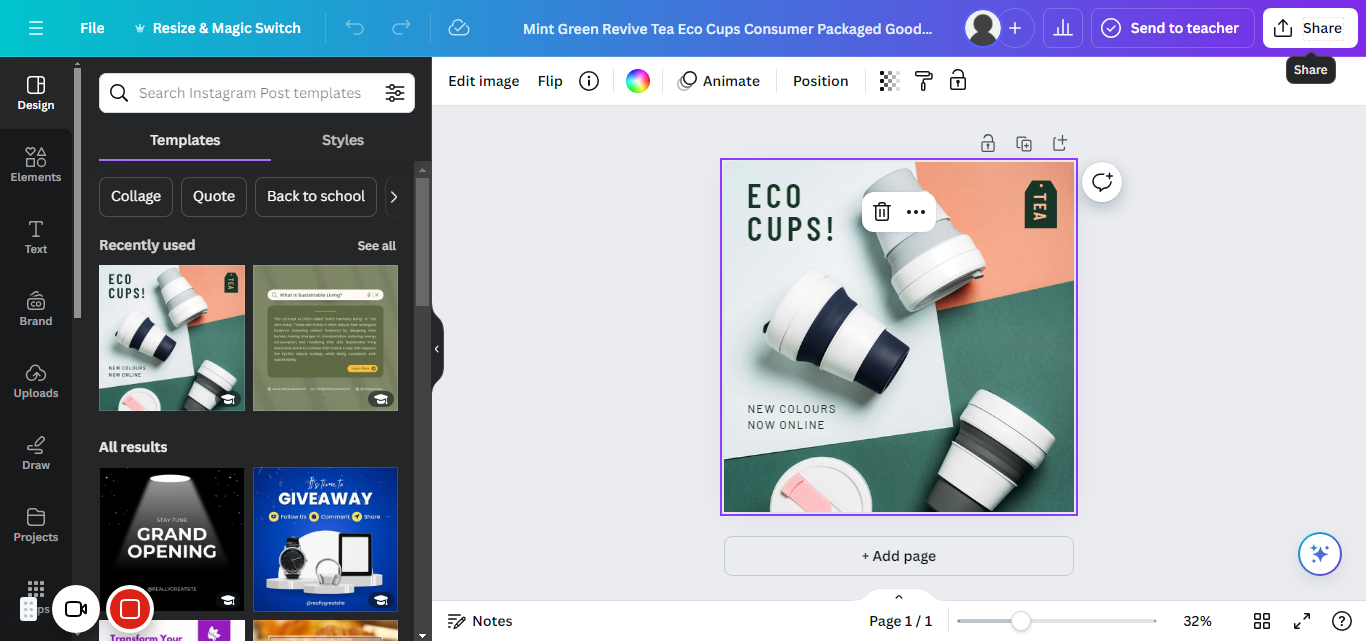Image resolution: width=1366 pixels, height=641 pixels.
Task: Select the Collage category chip
Action: coord(136,197)
